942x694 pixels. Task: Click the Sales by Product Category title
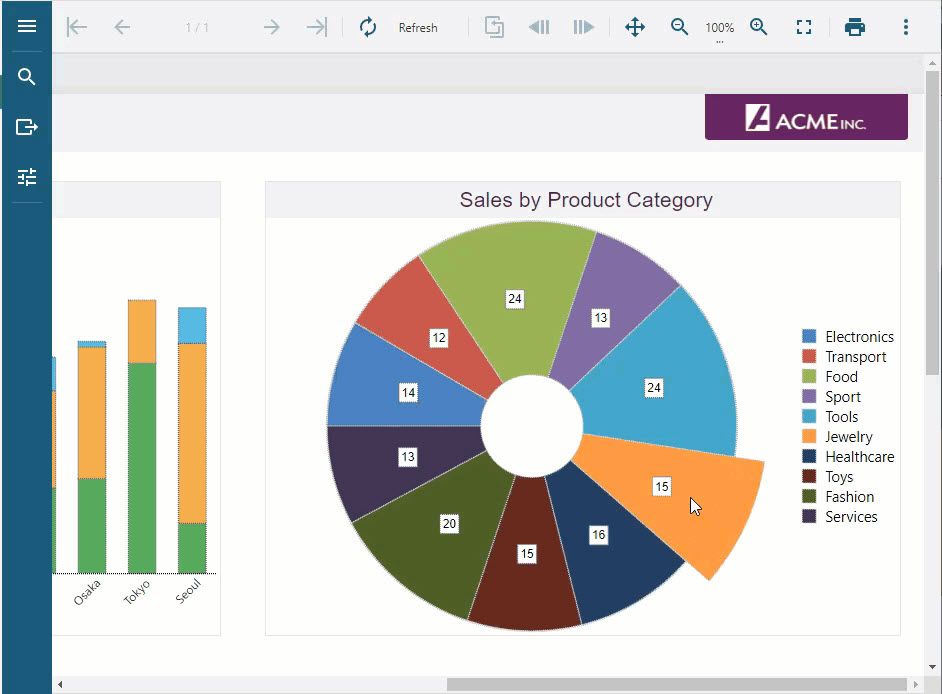click(586, 199)
